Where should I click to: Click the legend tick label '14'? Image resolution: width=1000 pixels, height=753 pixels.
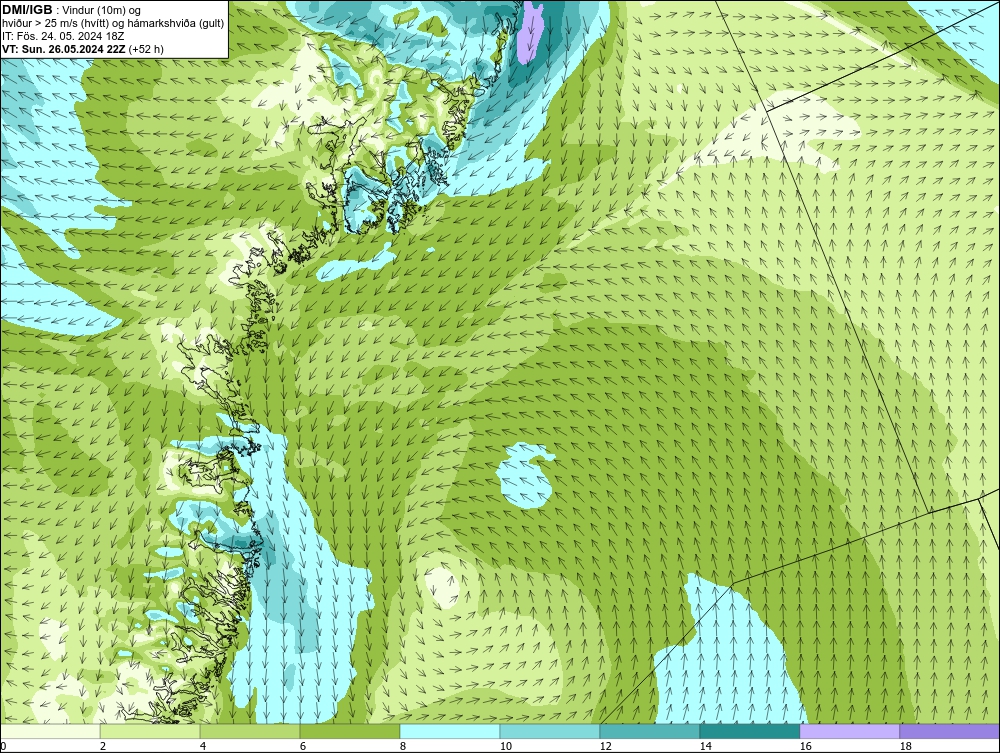pos(705,746)
